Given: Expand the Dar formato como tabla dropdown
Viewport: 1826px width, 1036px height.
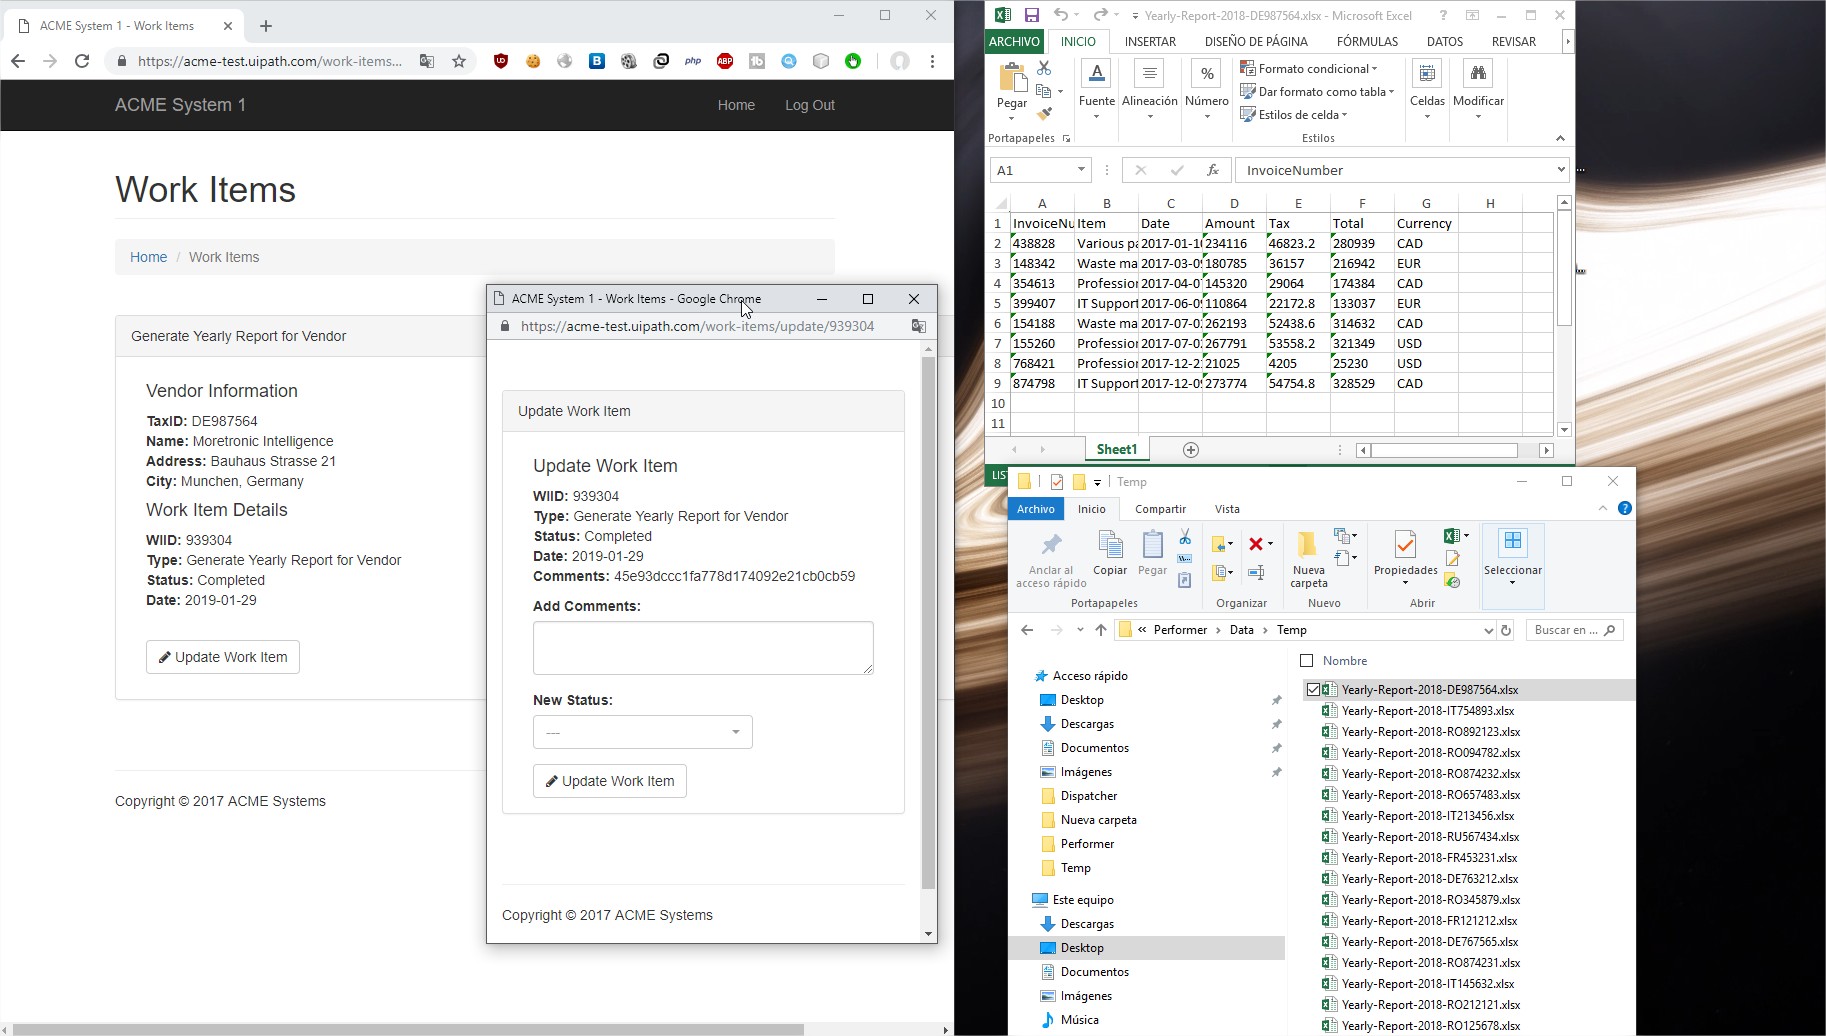Looking at the screenshot, I should 1391,92.
